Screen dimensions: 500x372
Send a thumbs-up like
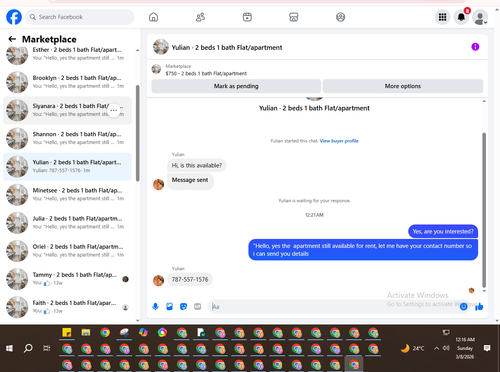479,306
